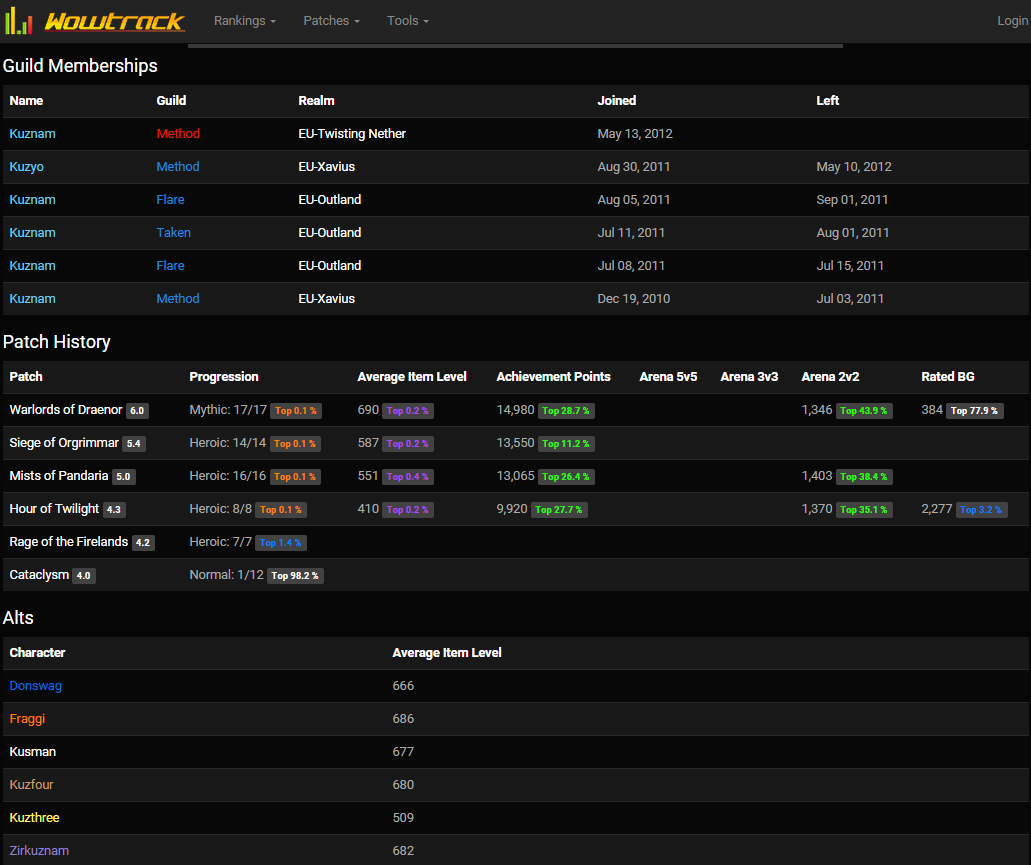Viewport: 1031px width, 865px height.
Task: Open the Taken guild link
Action: click(173, 233)
